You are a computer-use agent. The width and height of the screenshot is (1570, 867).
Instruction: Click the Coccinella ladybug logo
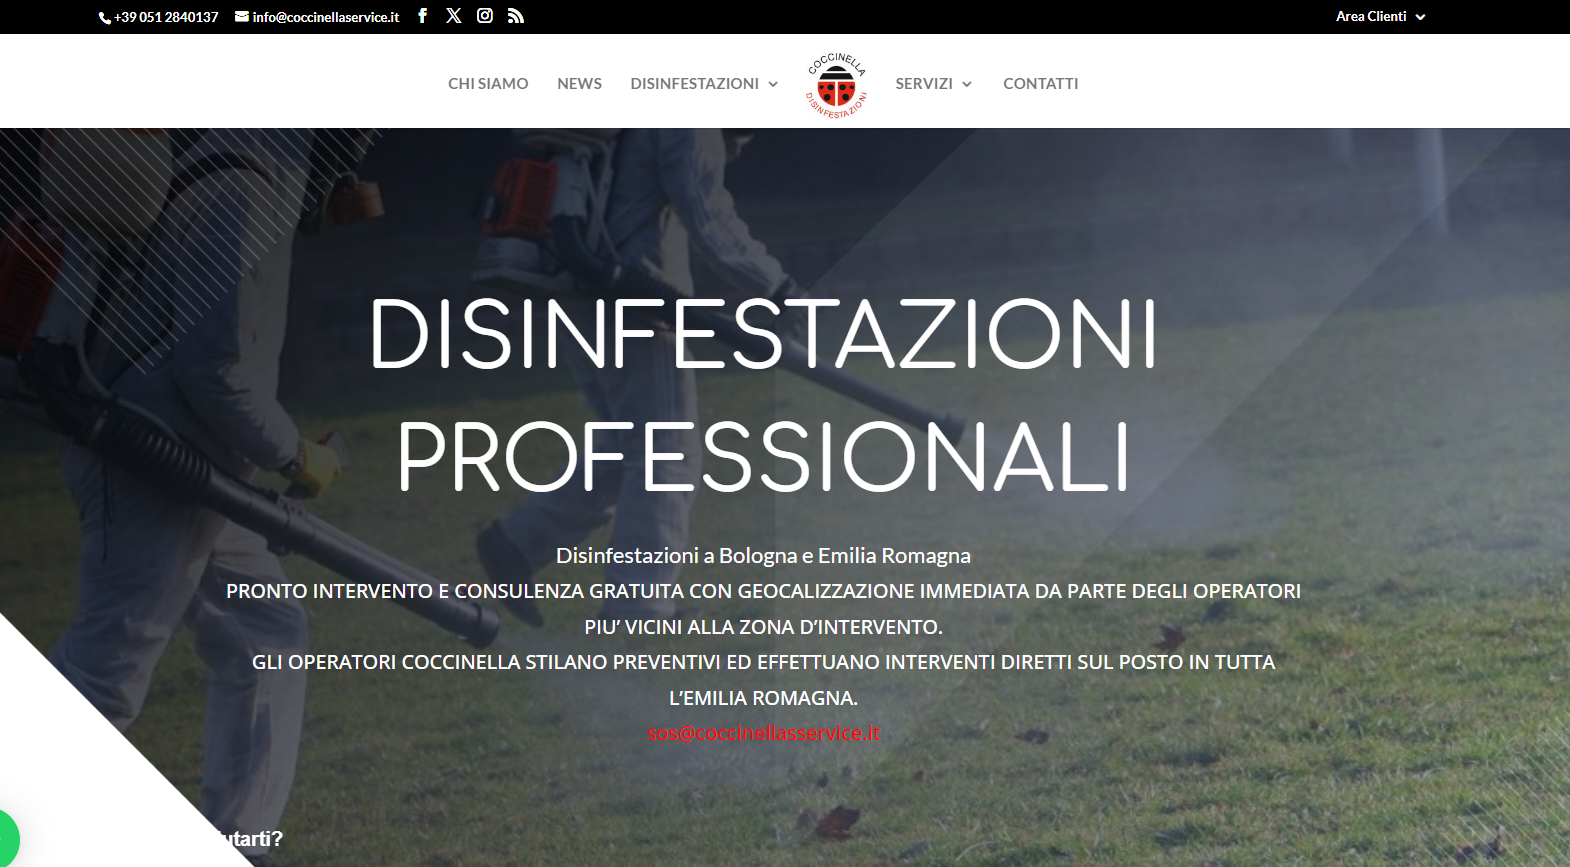click(836, 85)
